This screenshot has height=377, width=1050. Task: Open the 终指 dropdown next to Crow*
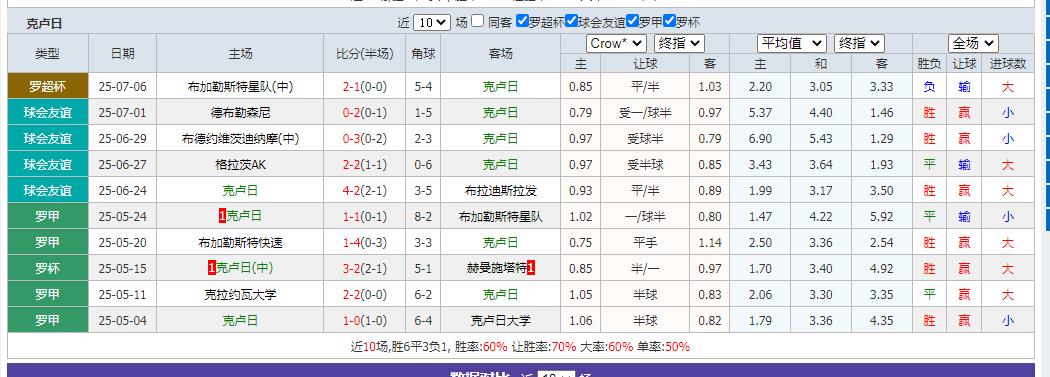coord(679,44)
